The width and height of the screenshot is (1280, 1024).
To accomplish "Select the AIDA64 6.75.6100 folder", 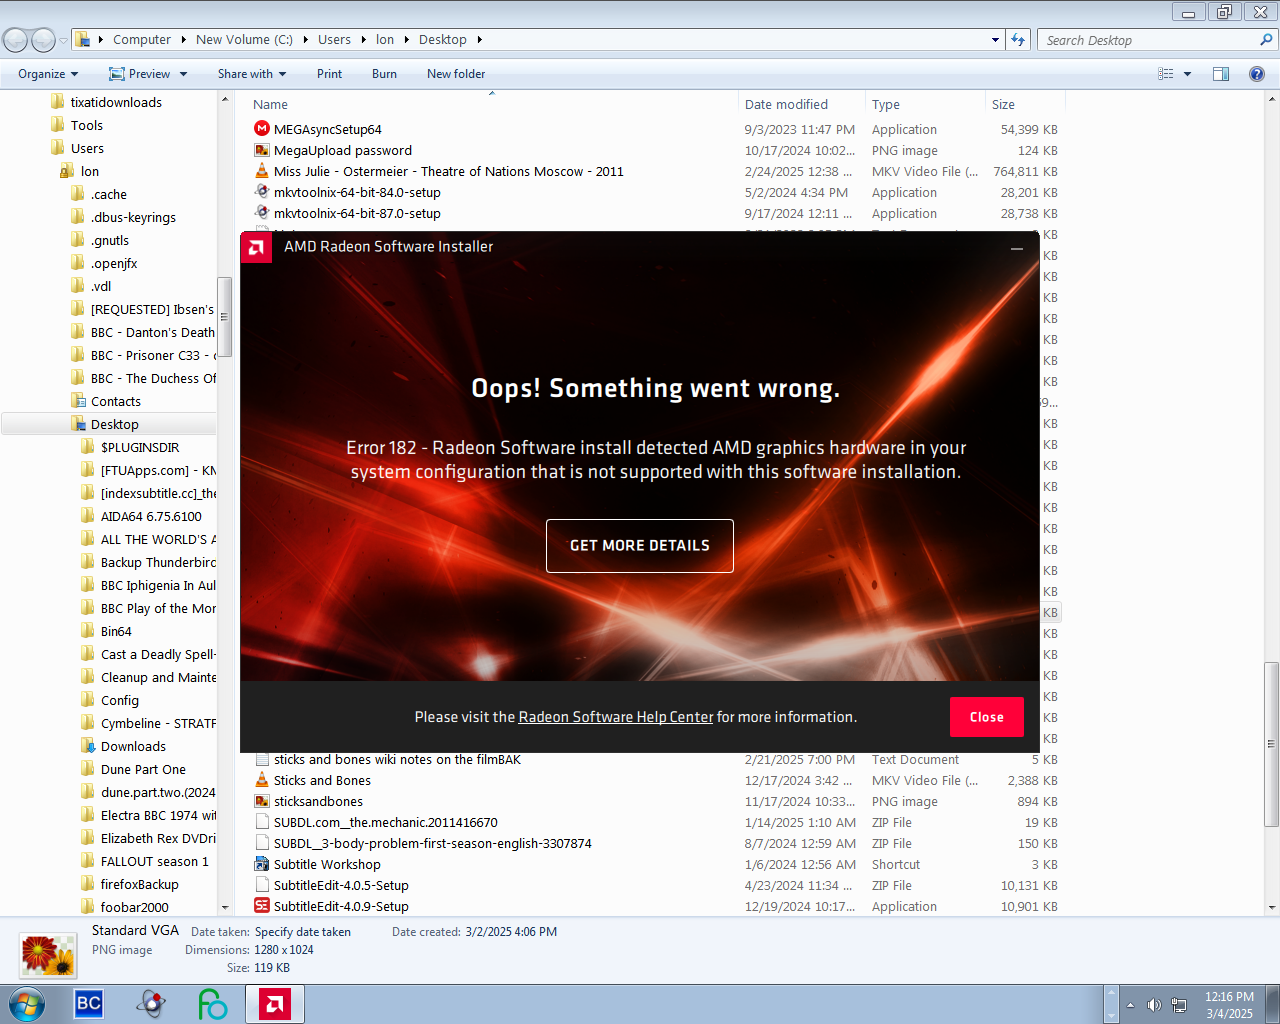I will coord(151,516).
